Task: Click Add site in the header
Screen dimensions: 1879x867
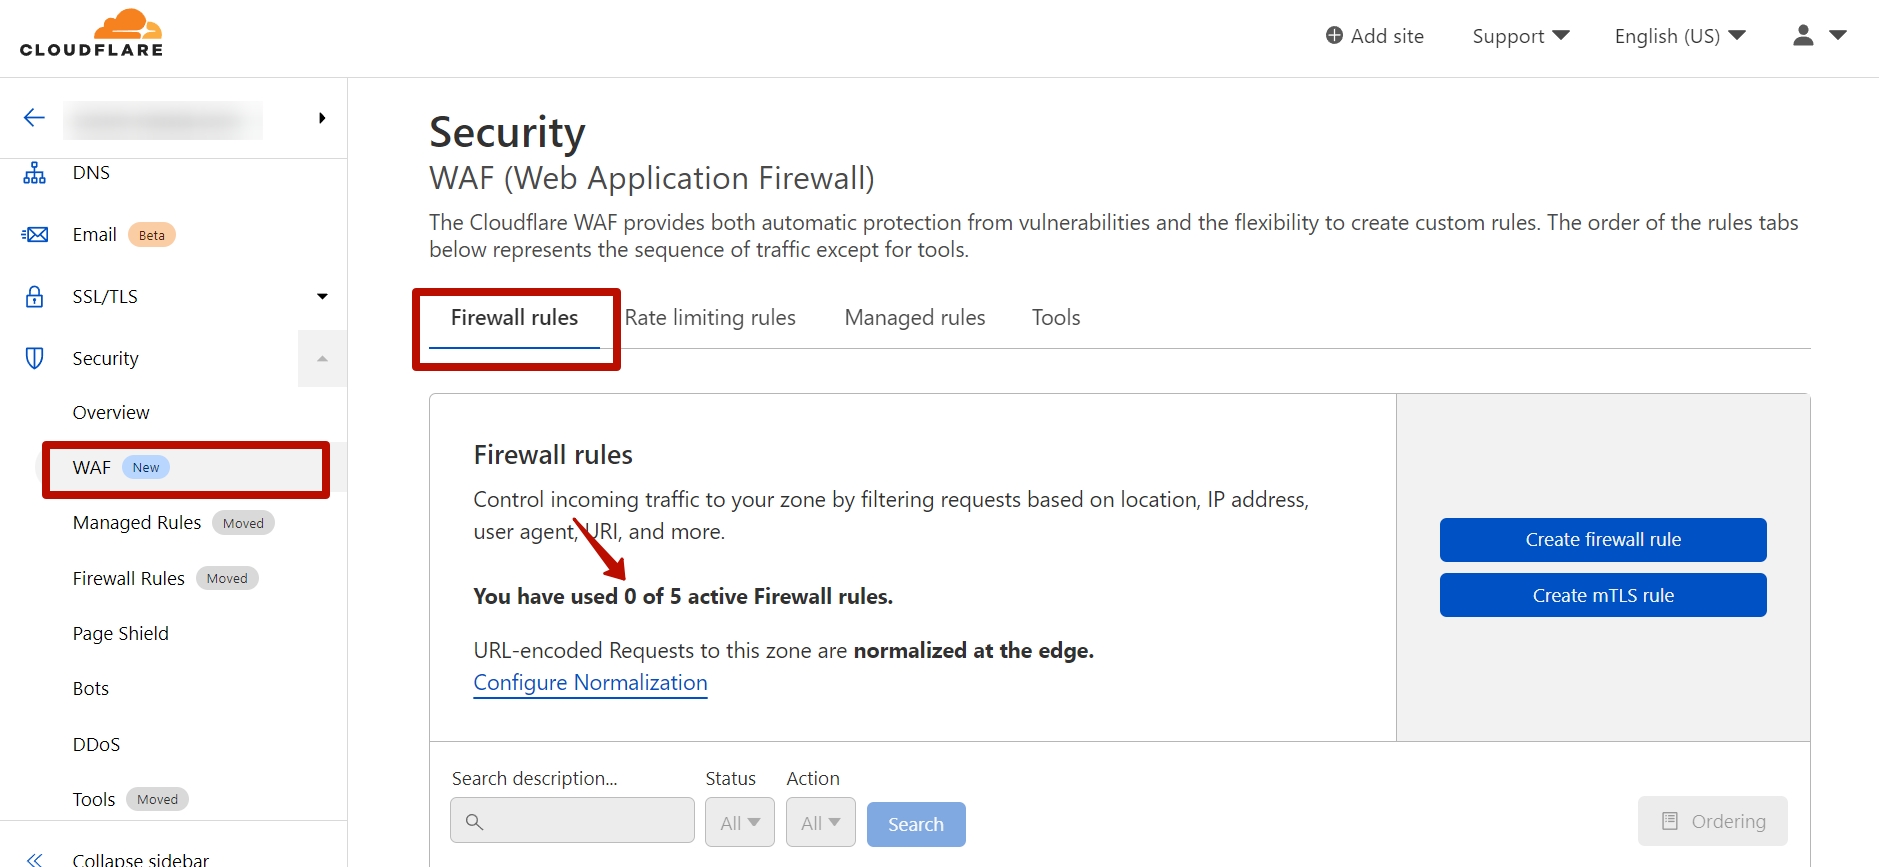Action: (1374, 36)
